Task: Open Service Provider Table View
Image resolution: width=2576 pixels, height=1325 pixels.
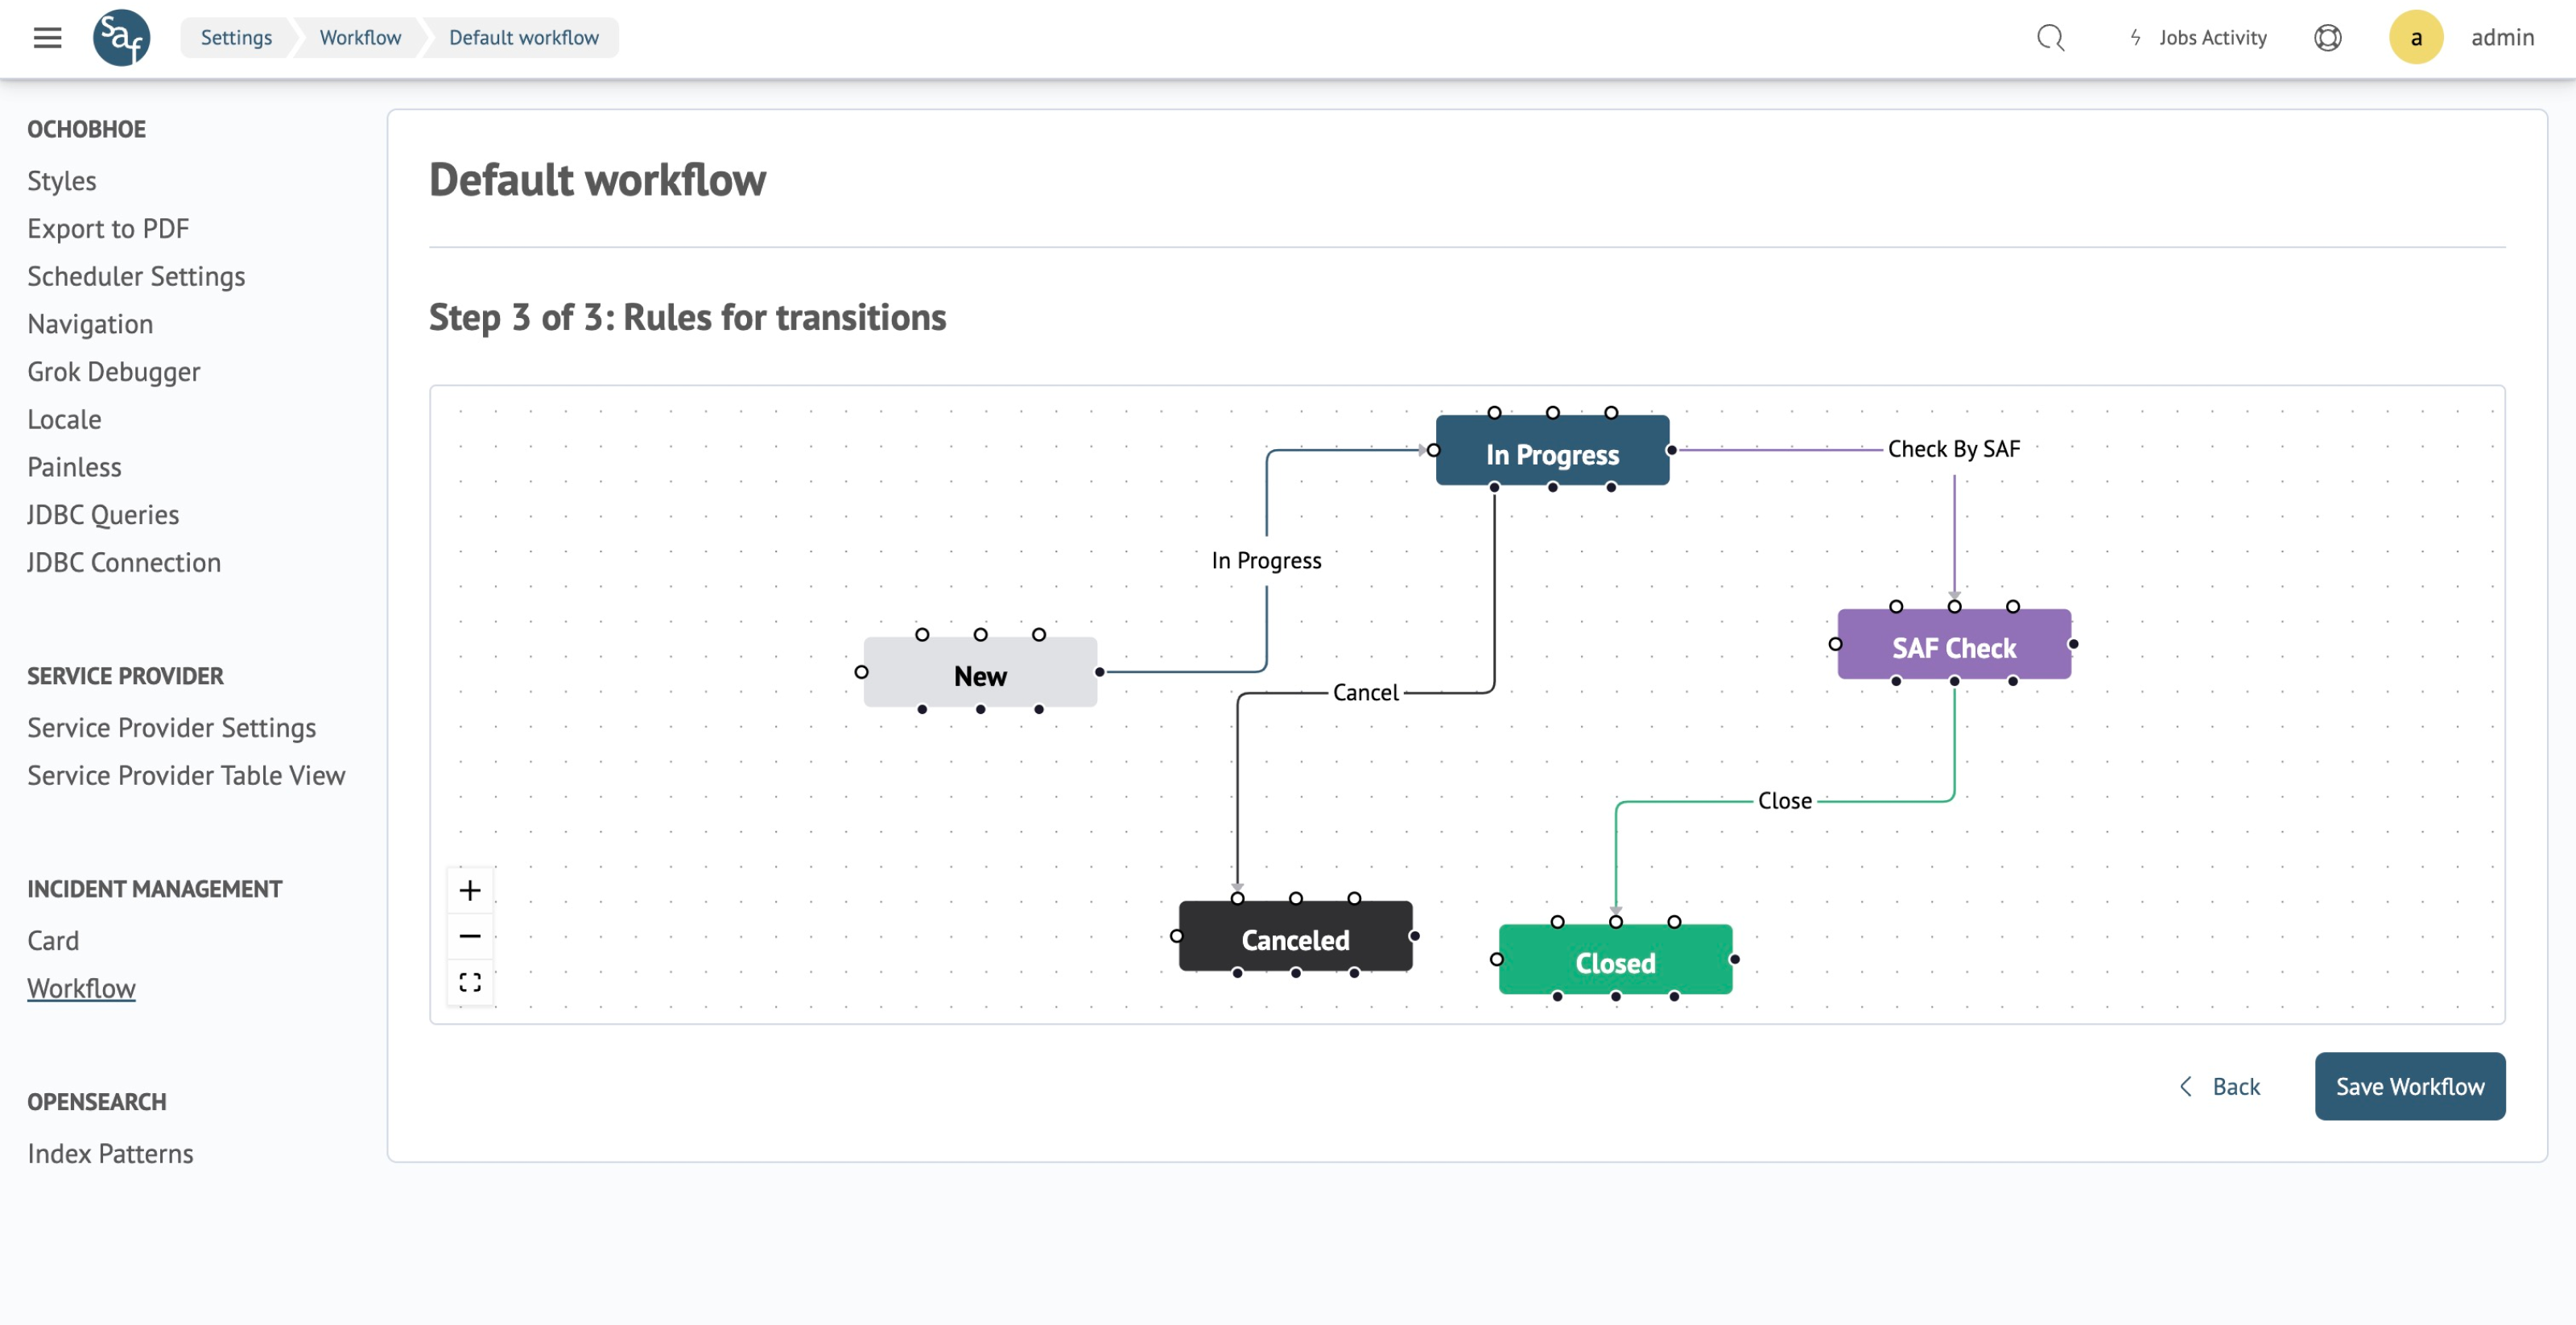Action: [x=186, y=775]
